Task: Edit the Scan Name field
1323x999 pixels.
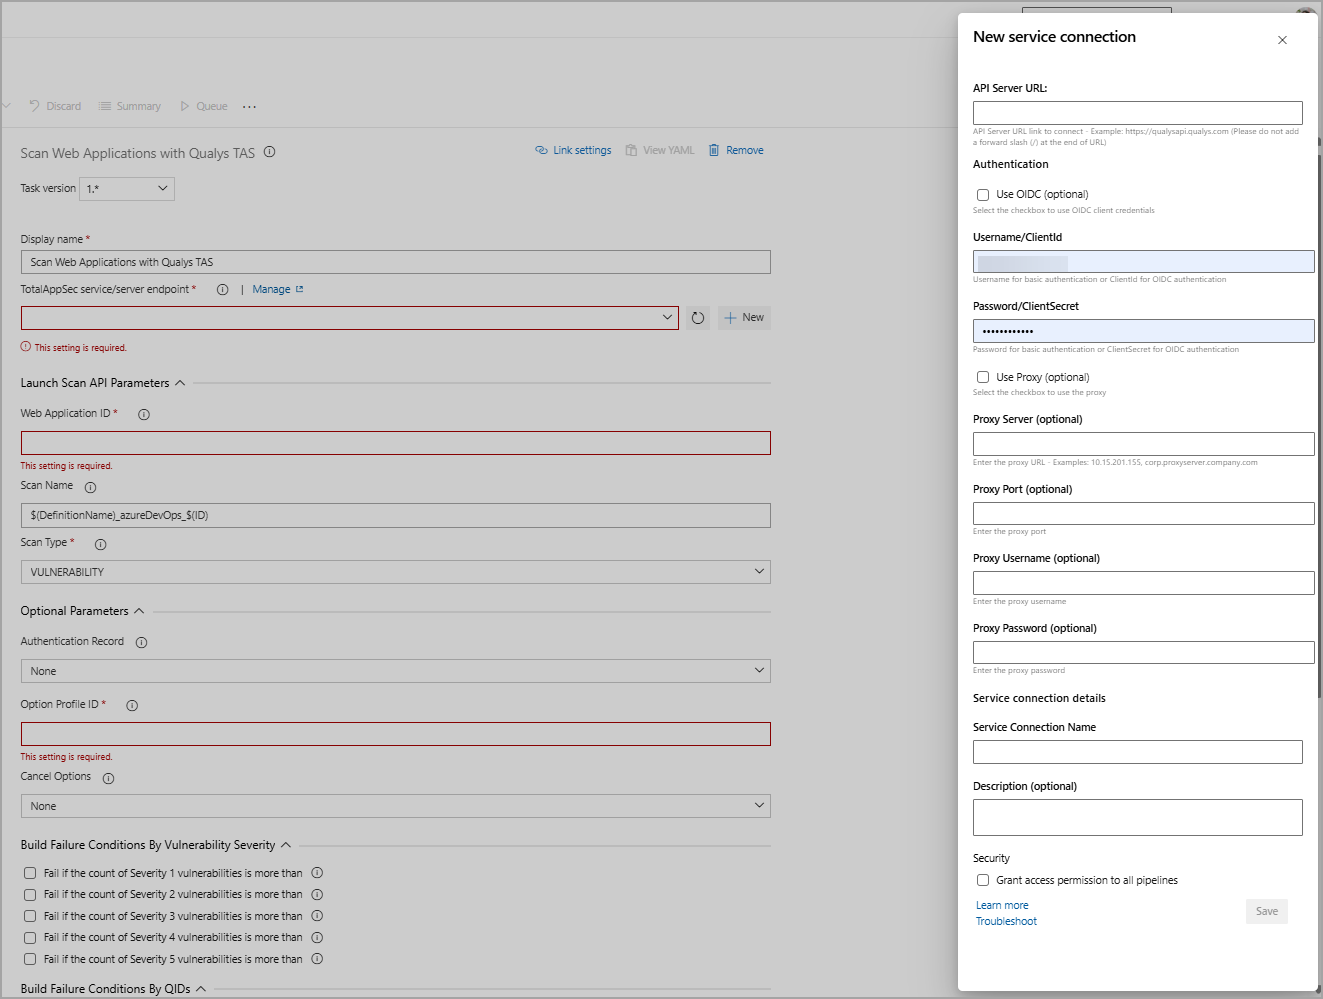Action: (x=395, y=515)
